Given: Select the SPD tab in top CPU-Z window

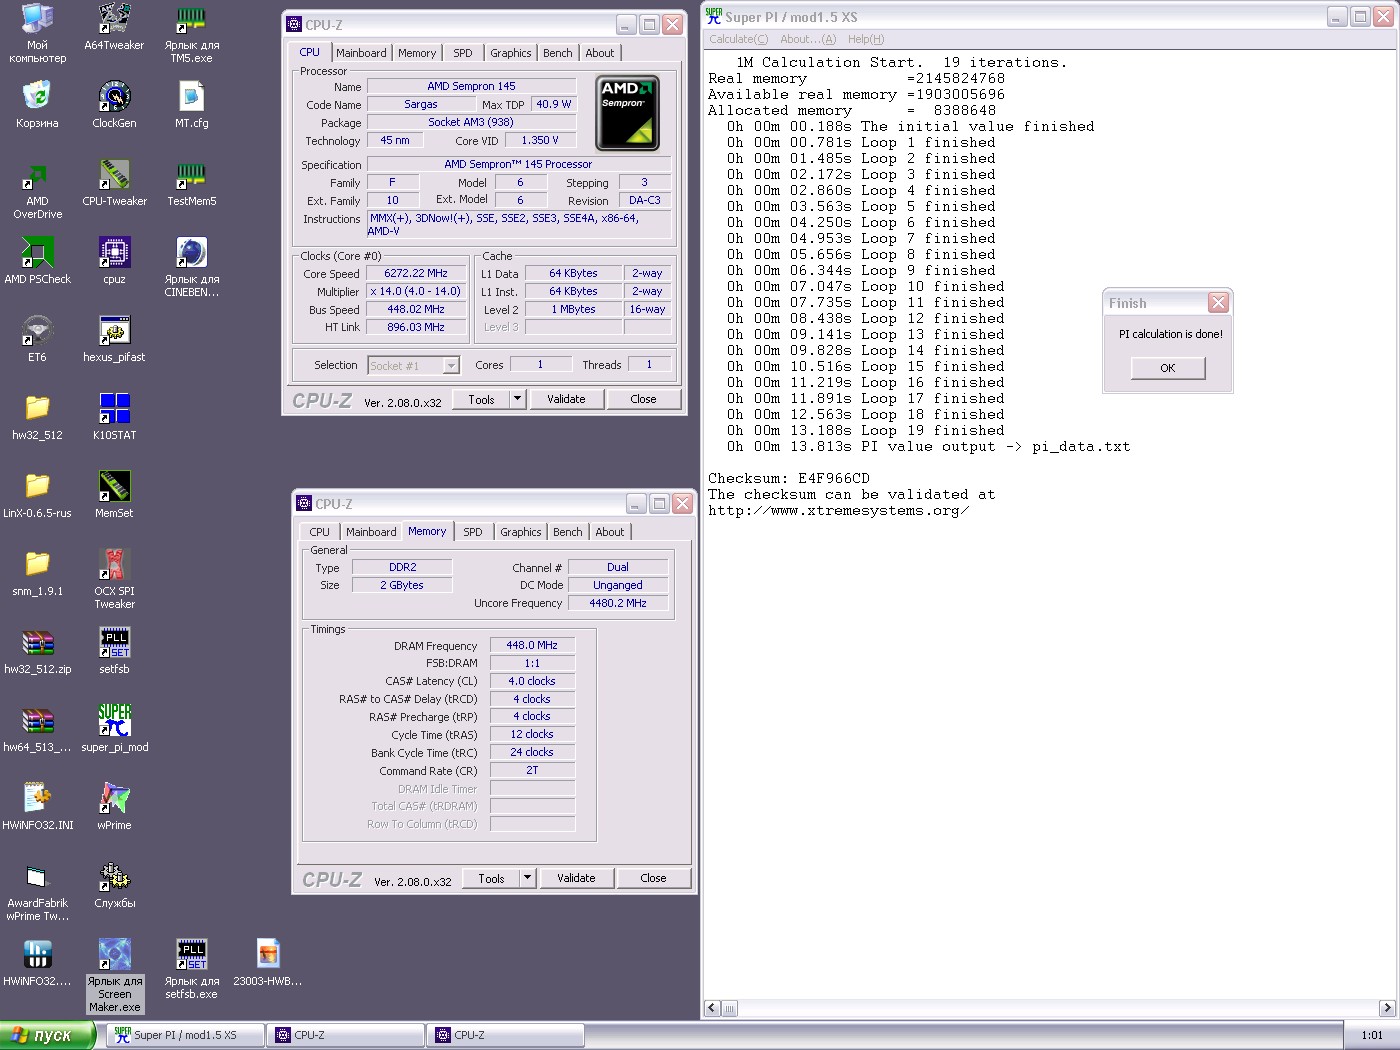Looking at the screenshot, I should pyautogui.click(x=463, y=53).
